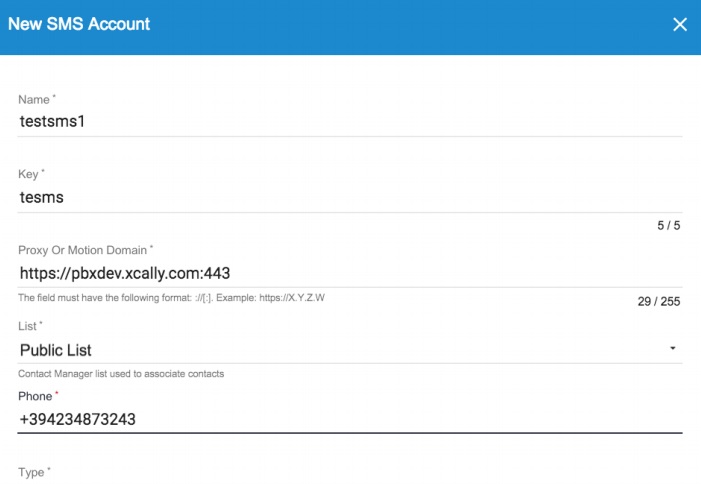Click the Key character counter 5 / 5
This screenshot has width=701, height=484.
coord(668,225)
